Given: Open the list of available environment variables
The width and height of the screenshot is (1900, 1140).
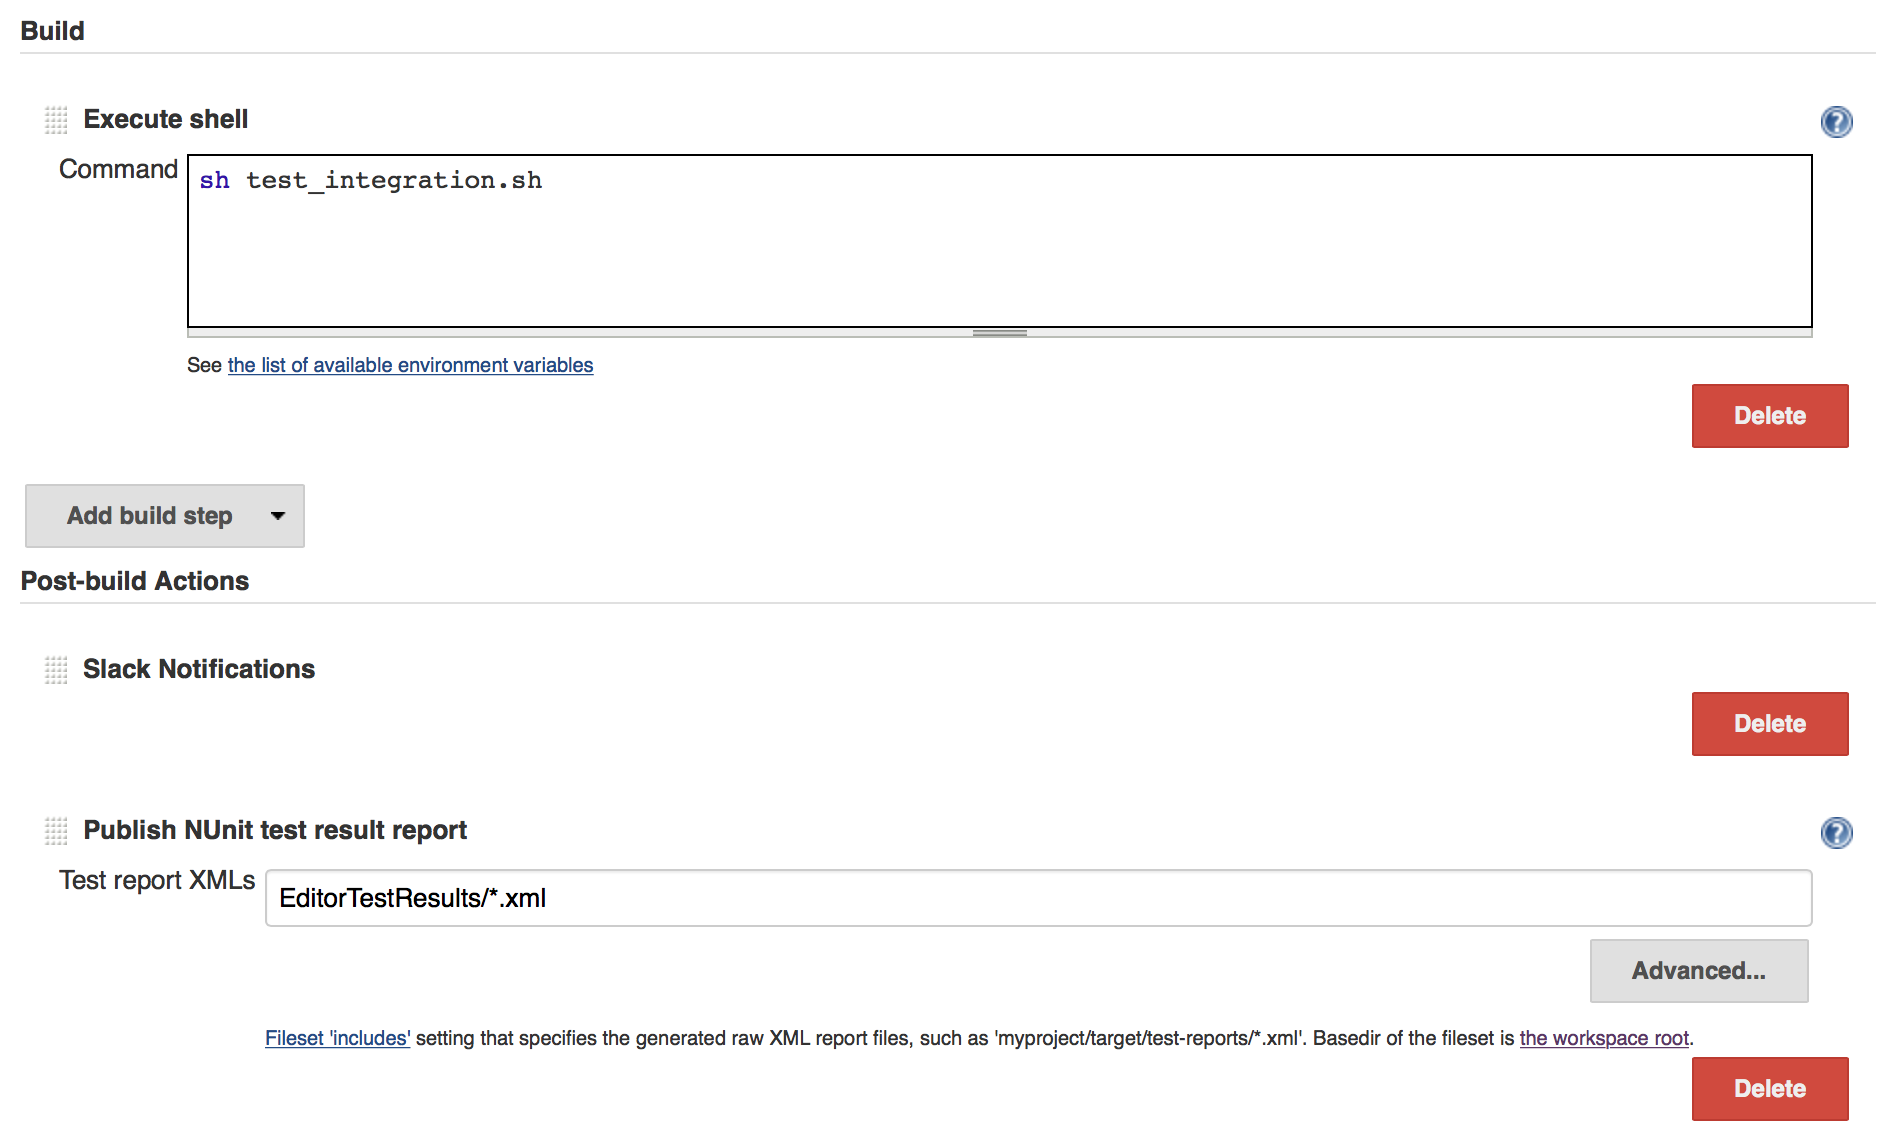Looking at the screenshot, I should [410, 365].
